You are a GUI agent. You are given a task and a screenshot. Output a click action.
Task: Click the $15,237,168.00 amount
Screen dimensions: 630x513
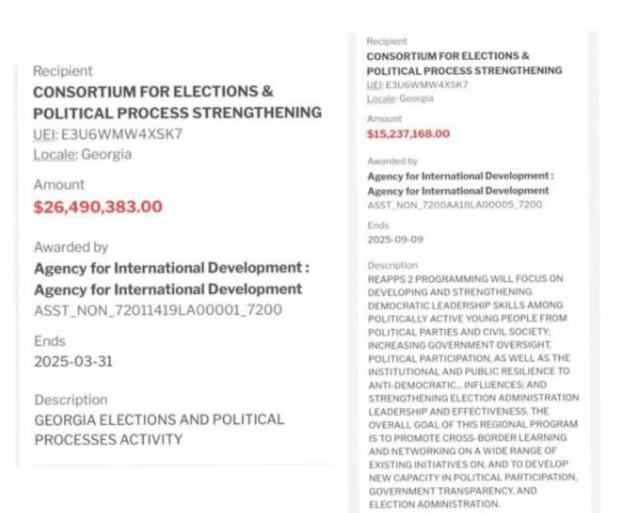click(x=408, y=133)
